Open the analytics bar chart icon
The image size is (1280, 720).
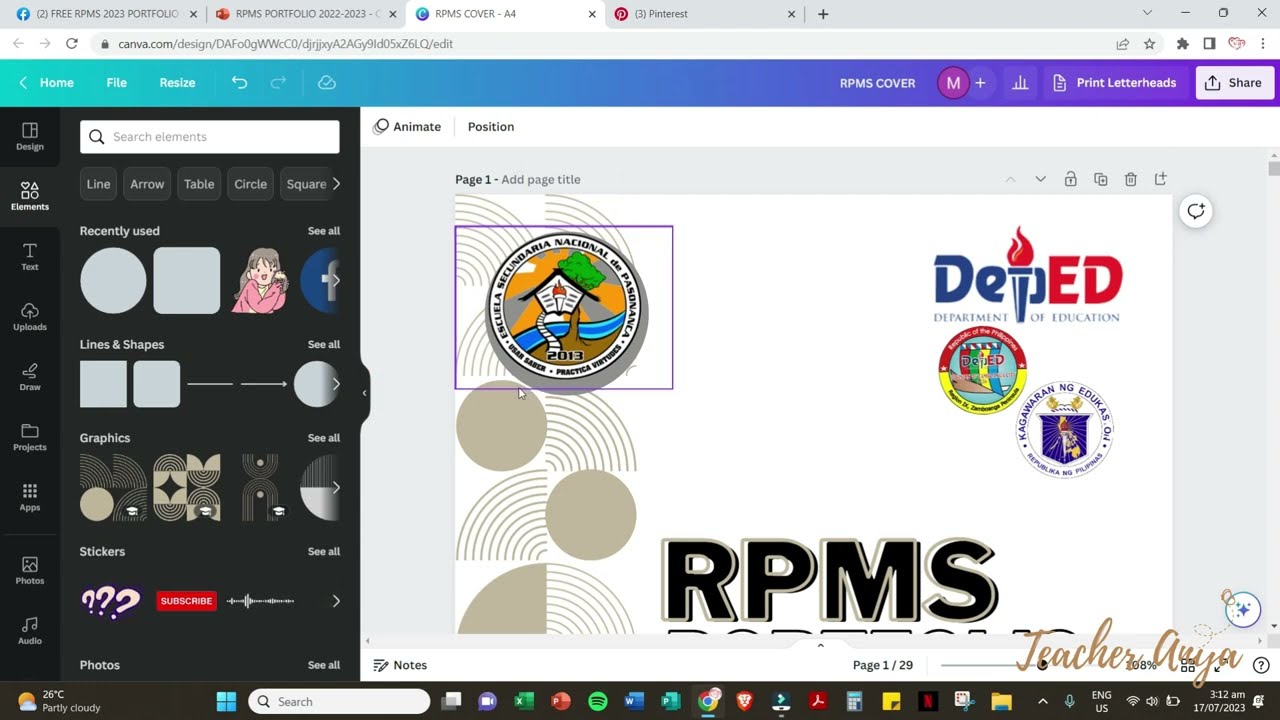pyautogui.click(x=1020, y=83)
